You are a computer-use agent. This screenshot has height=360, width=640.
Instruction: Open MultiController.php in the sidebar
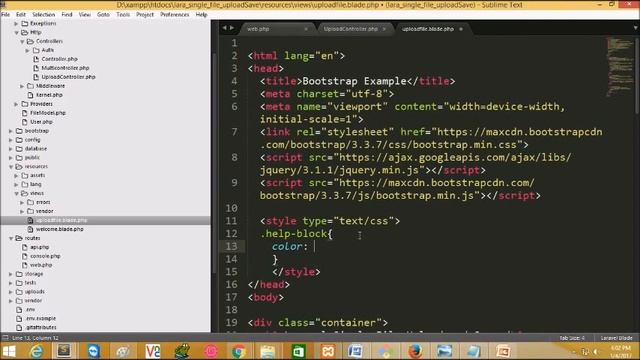[x=65, y=68]
